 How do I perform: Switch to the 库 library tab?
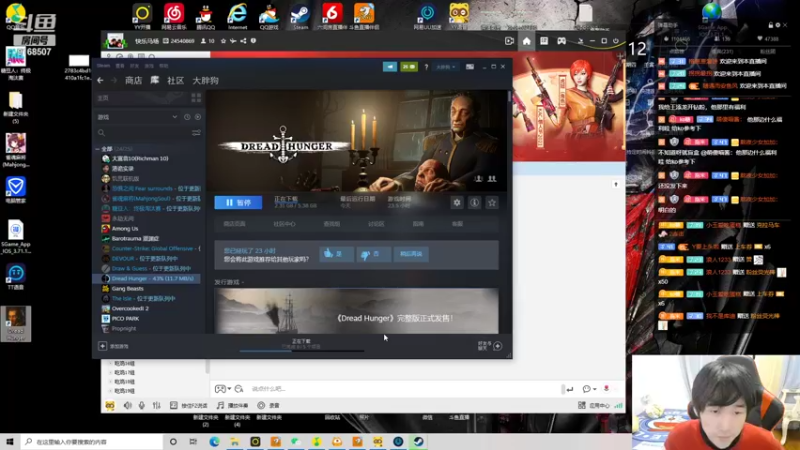pos(155,80)
